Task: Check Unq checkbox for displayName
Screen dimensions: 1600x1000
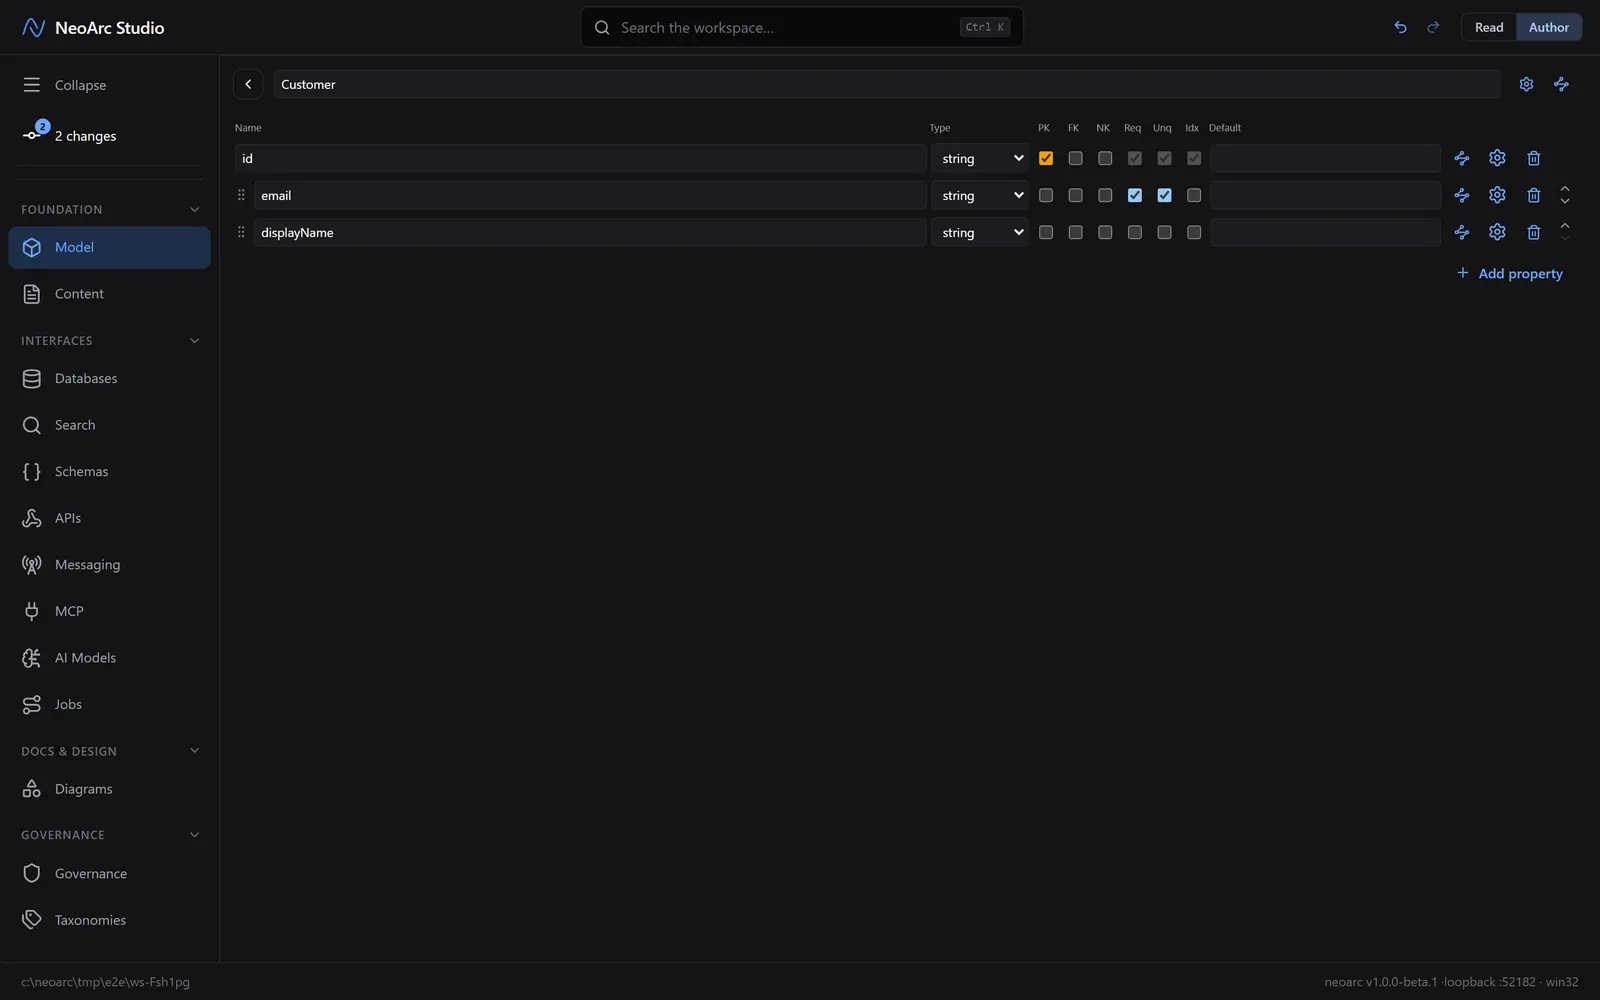Action: (1164, 232)
